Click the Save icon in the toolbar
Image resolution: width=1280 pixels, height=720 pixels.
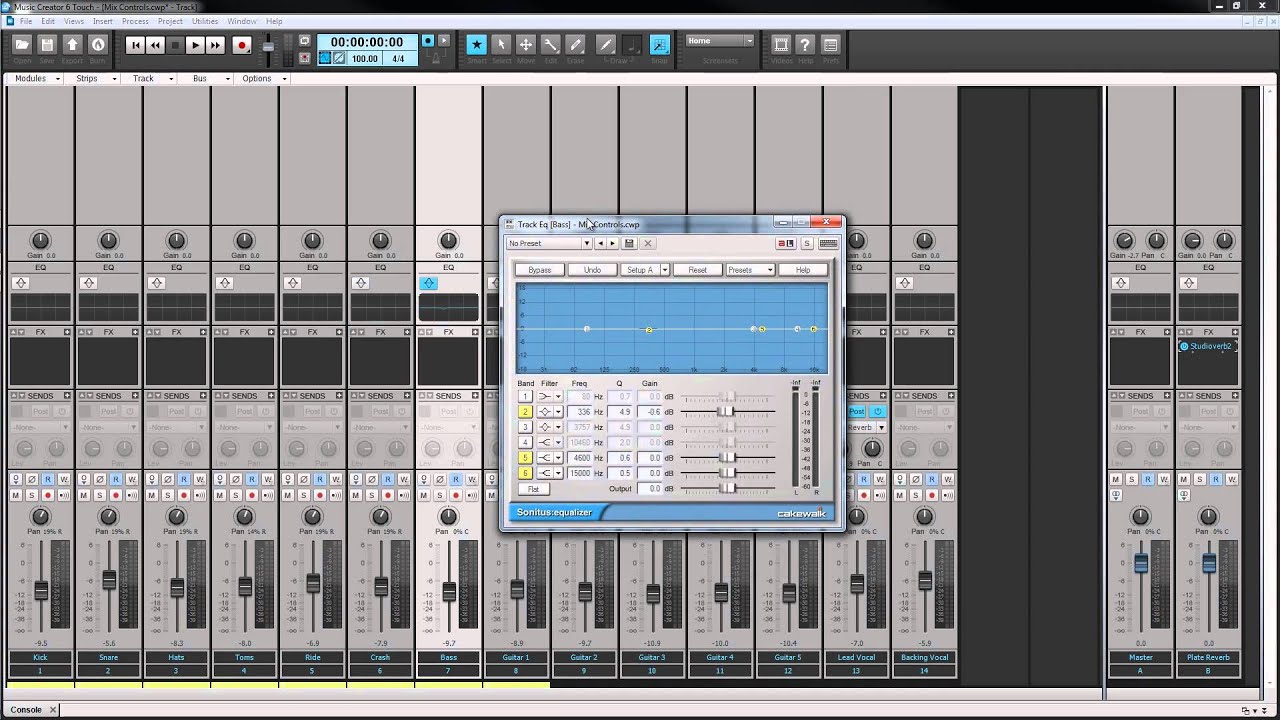coord(47,45)
